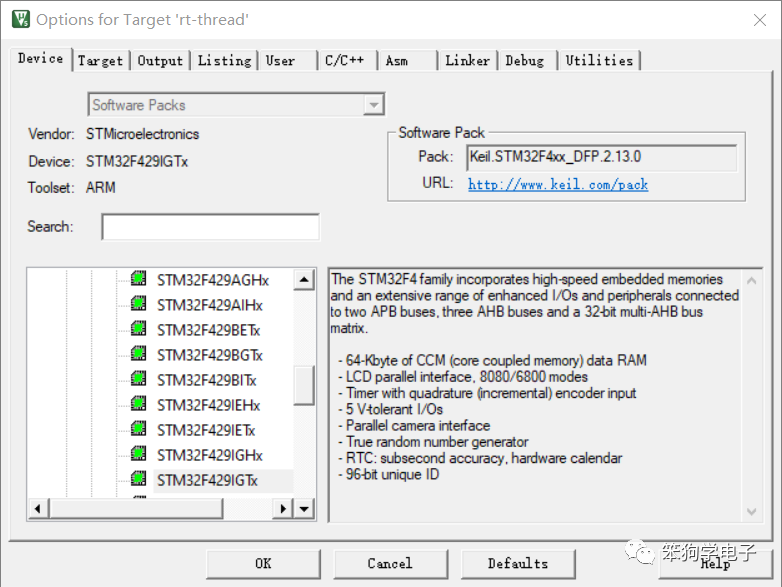The width and height of the screenshot is (782, 587).
Task: Click the chip icon beside STM32F429BGTx
Action: click(139, 353)
